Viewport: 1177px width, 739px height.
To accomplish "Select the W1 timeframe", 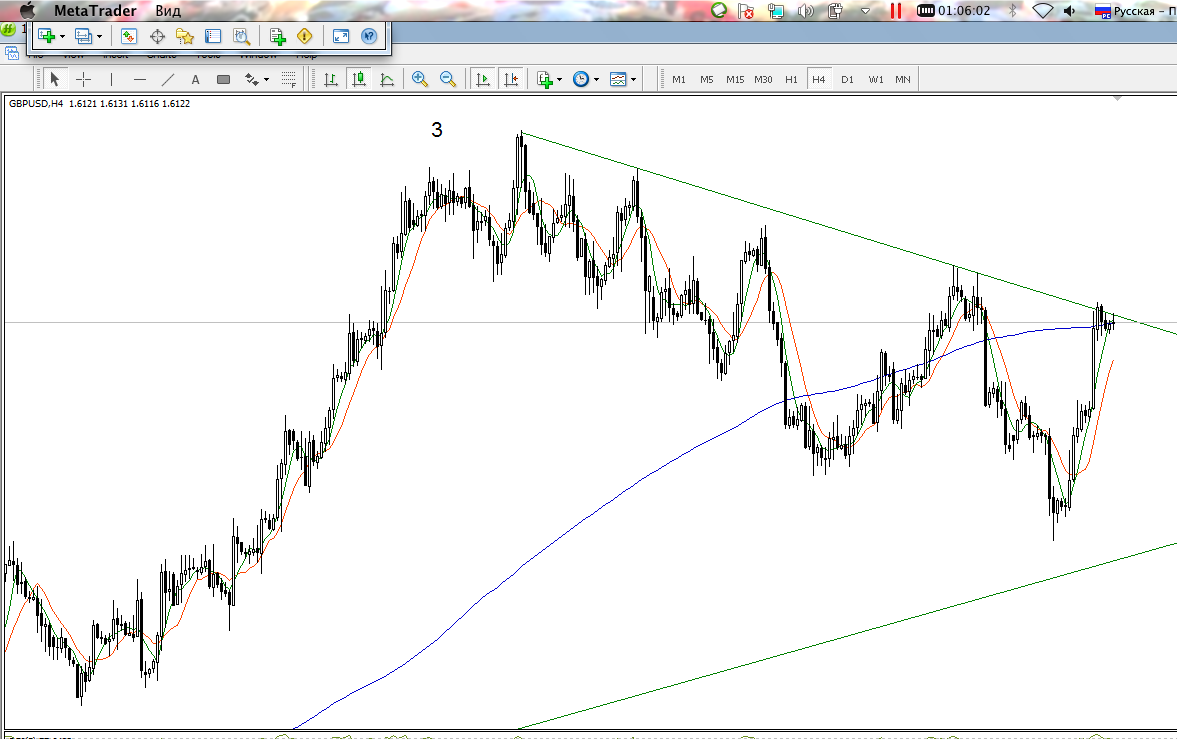I will [x=876, y=79].
